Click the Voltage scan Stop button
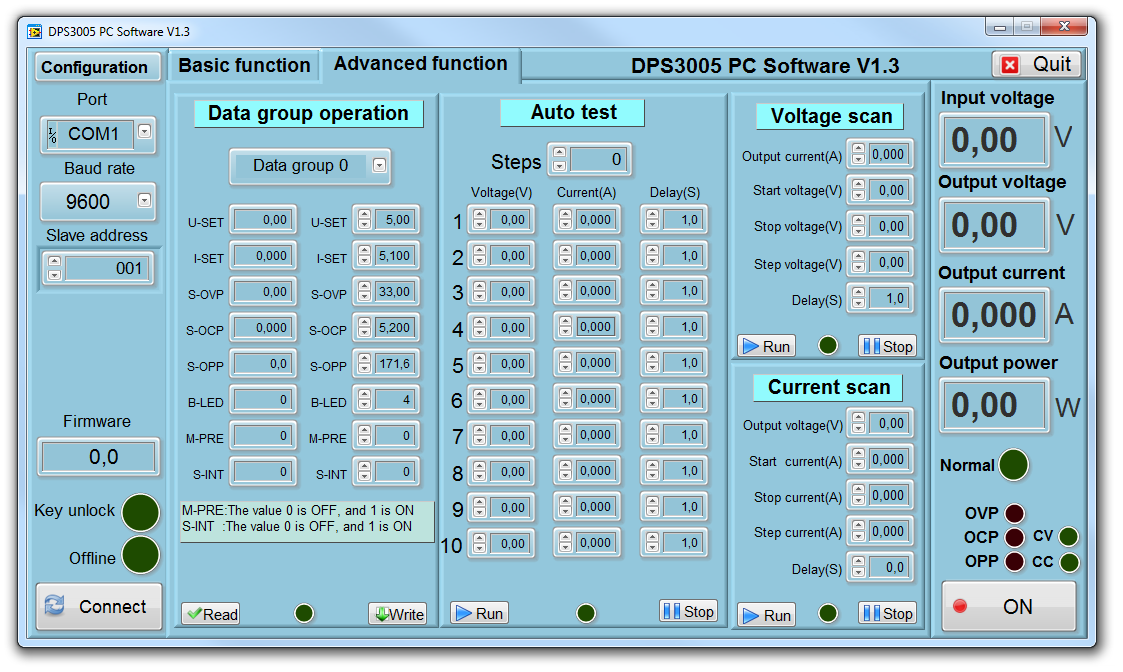 point(887,346)
